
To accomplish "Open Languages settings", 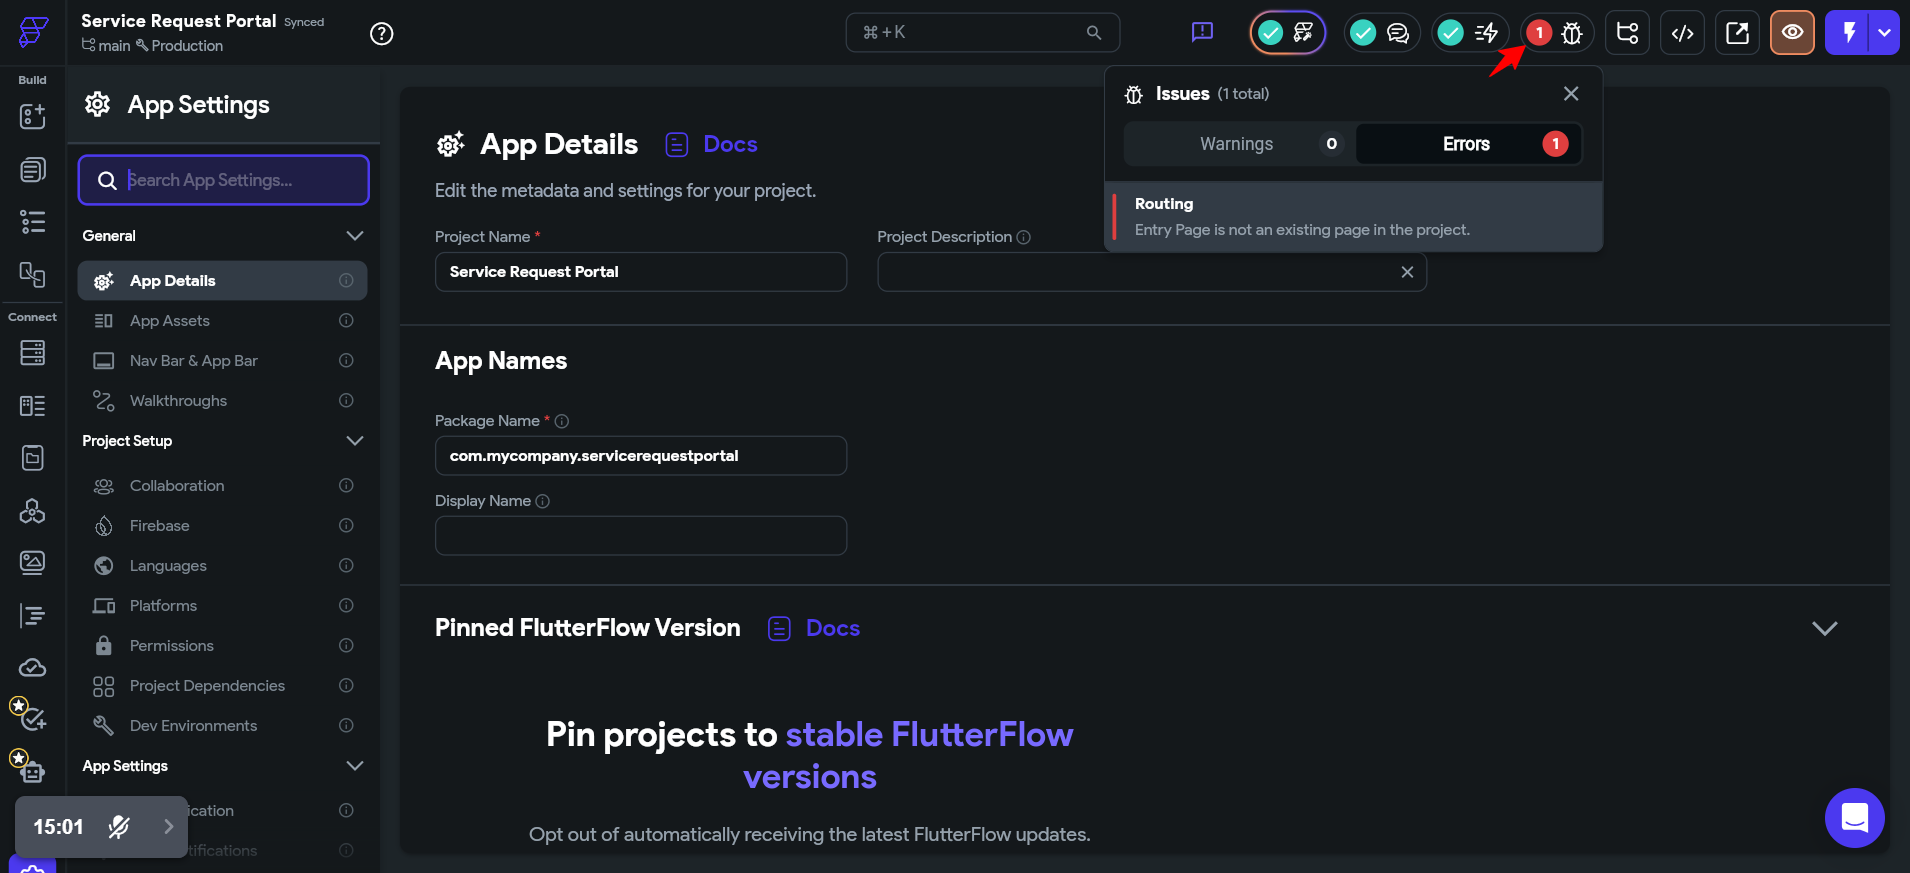I will coord(222,566).
